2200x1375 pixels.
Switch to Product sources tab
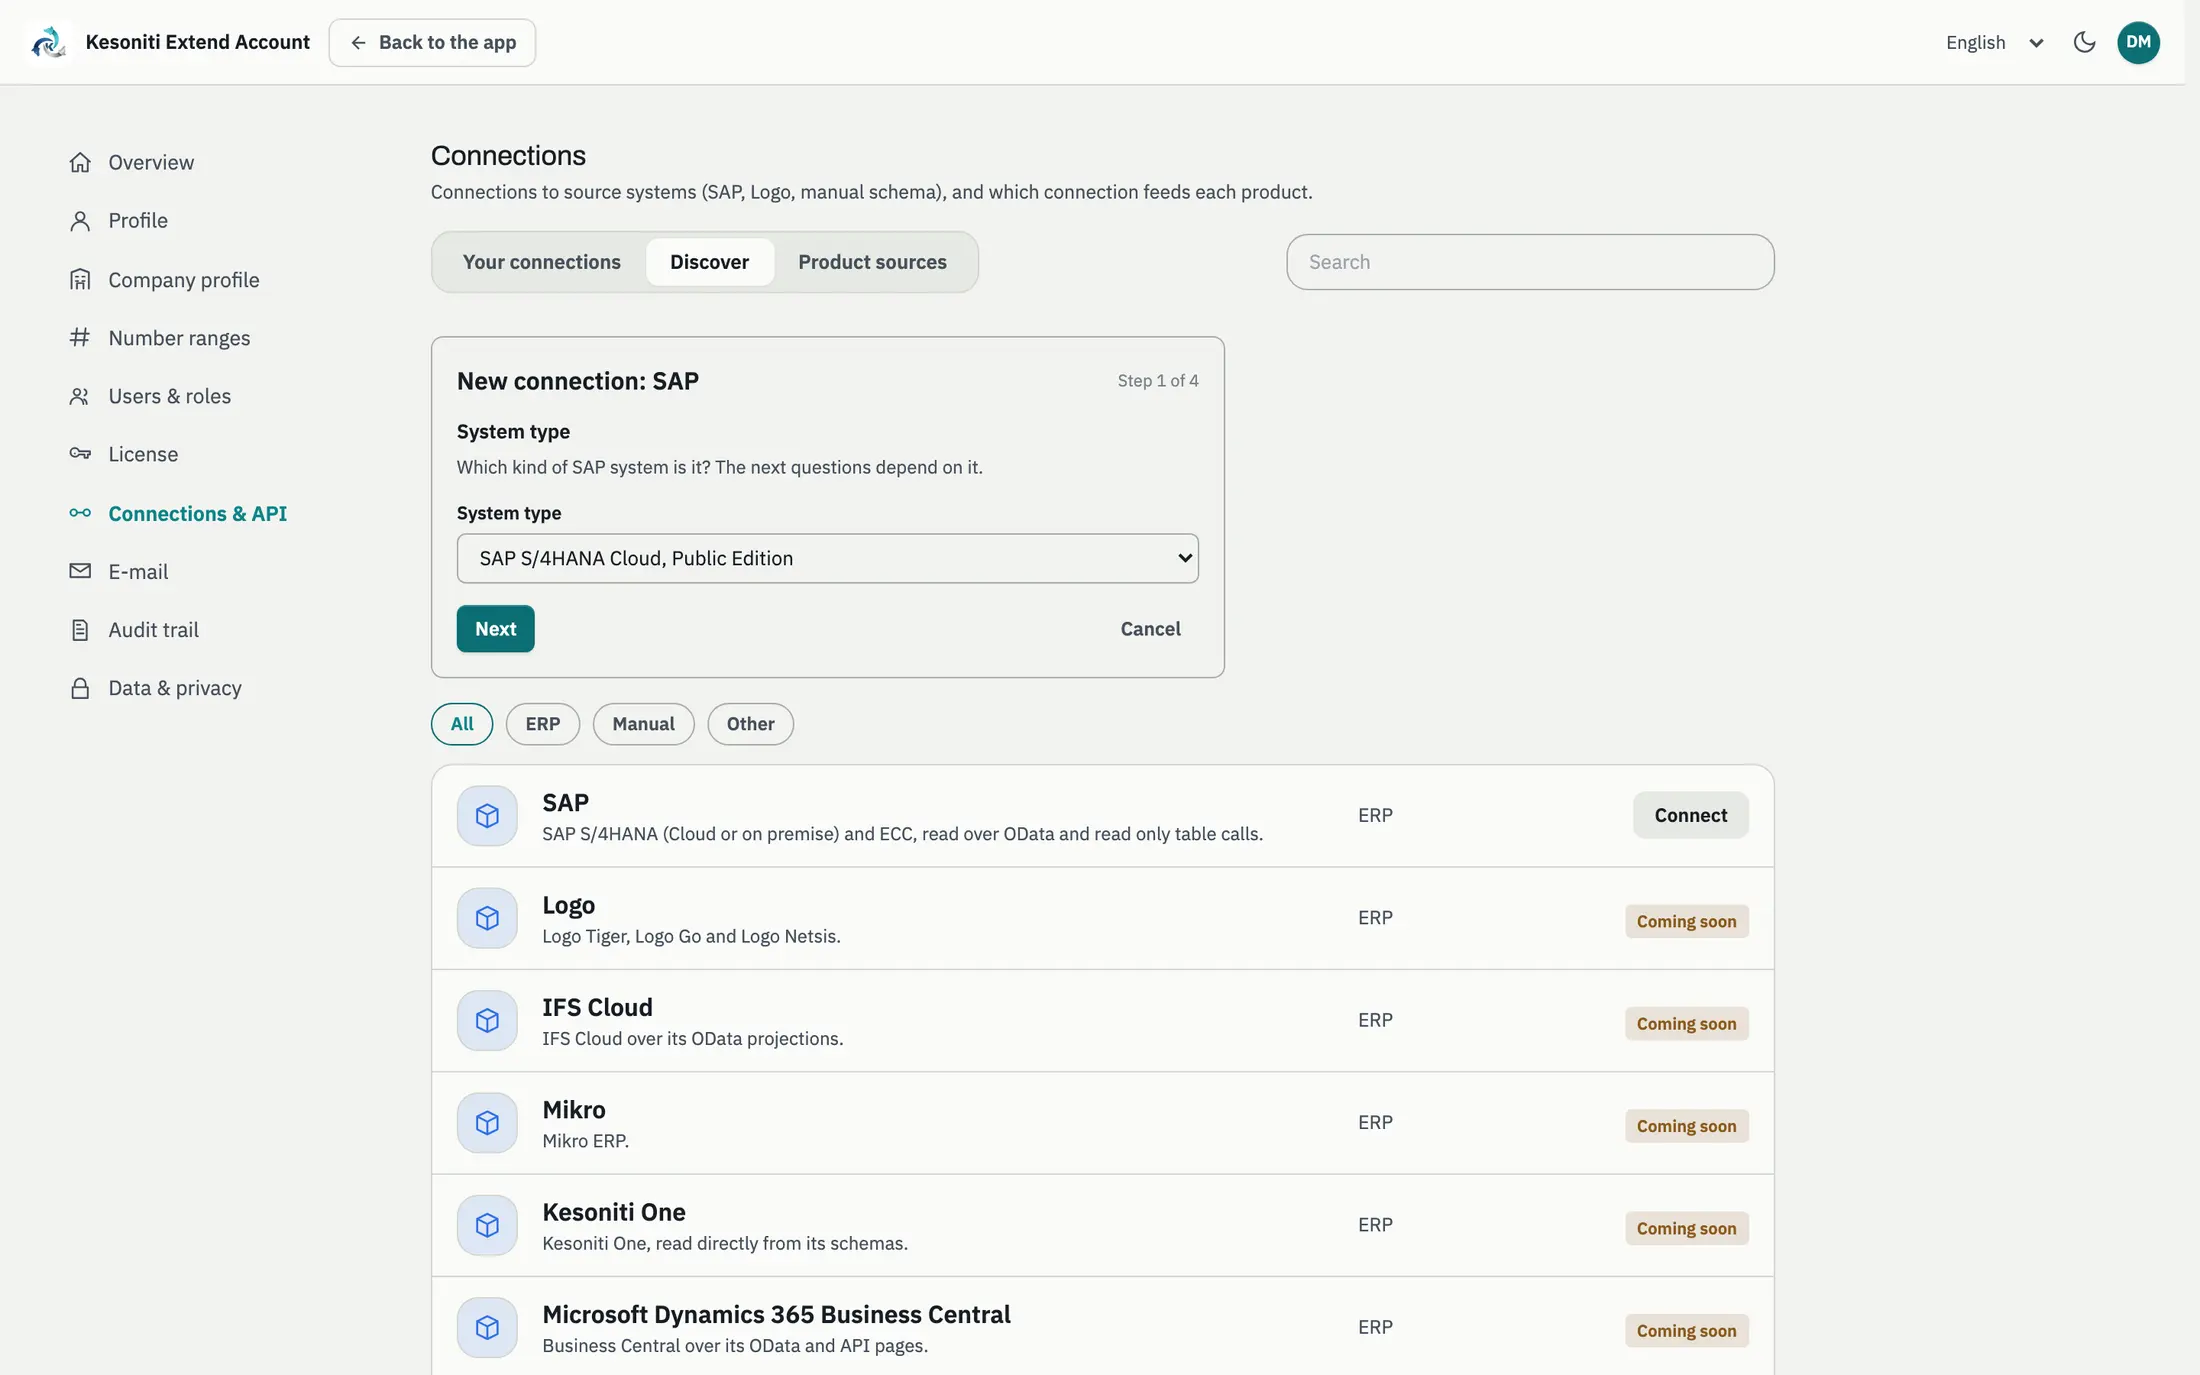pos(872,262)
